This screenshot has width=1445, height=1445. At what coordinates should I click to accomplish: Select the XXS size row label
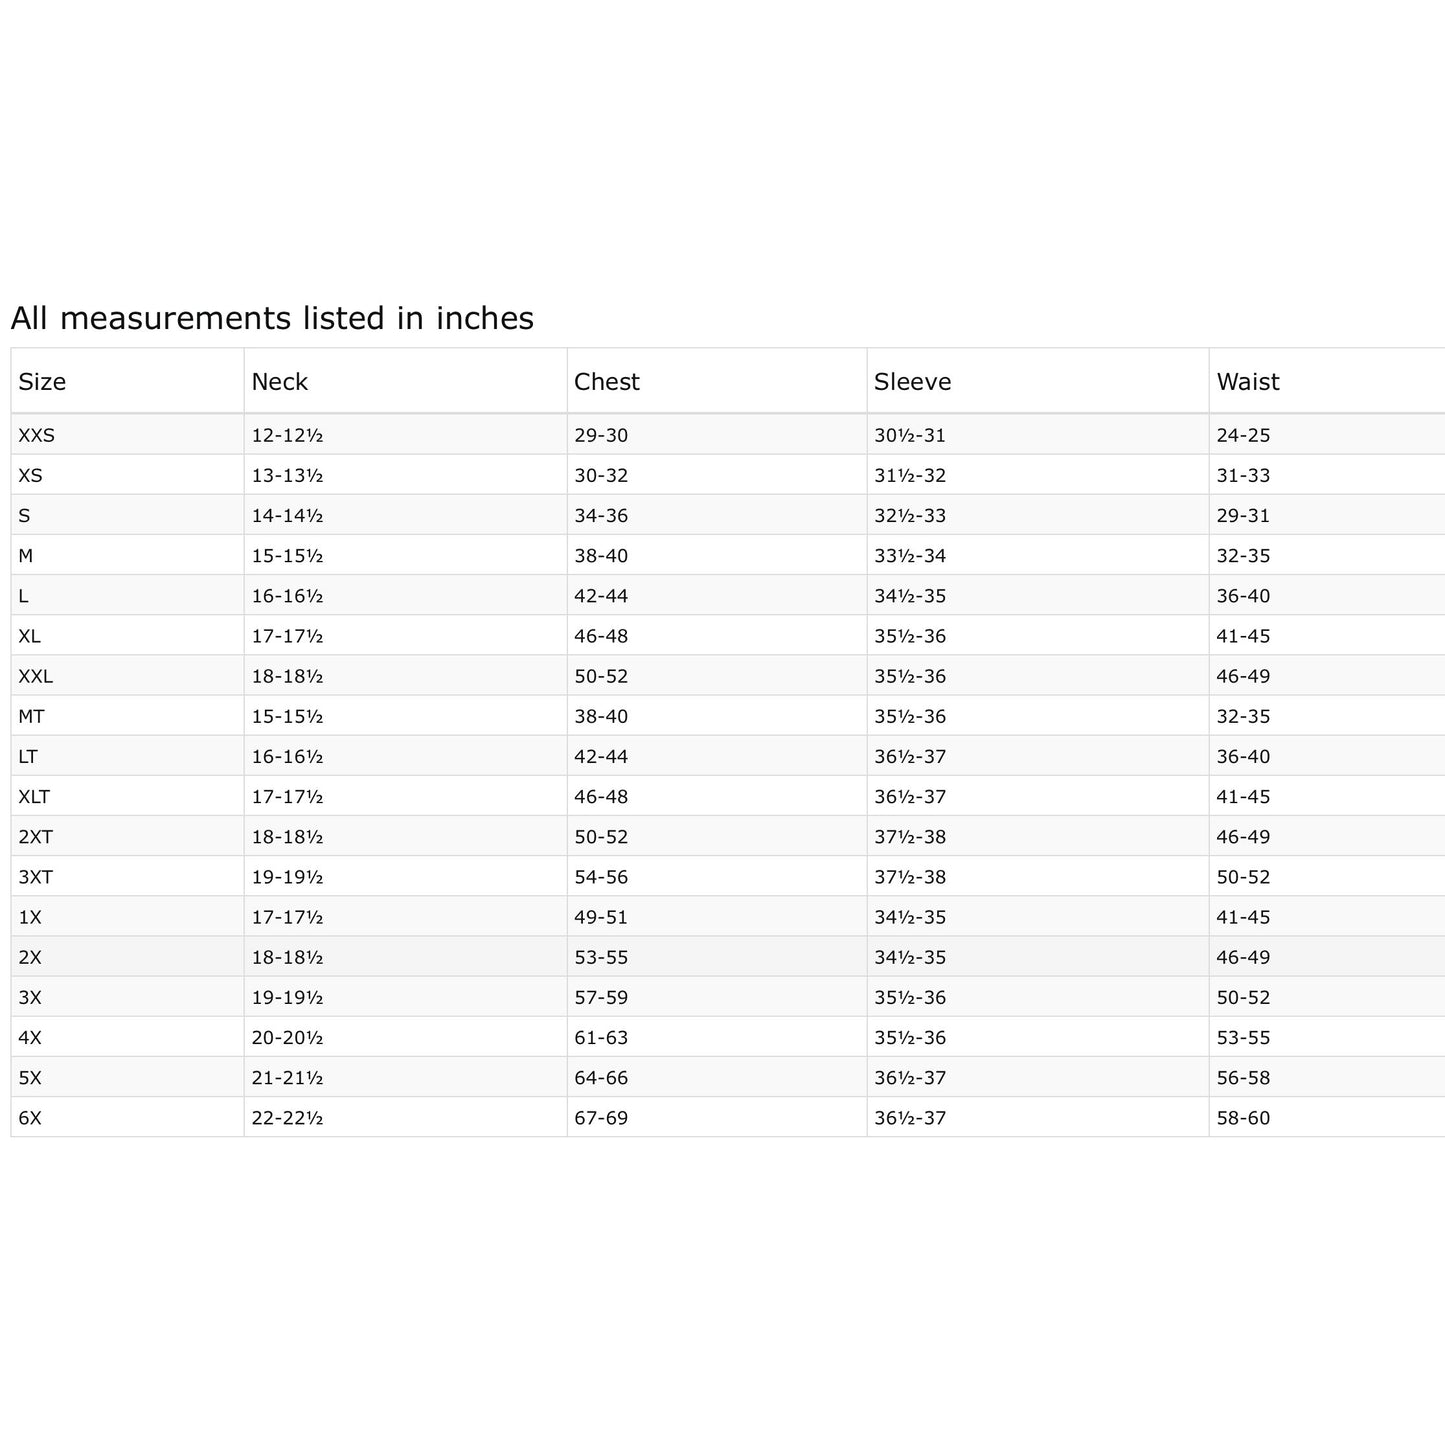click(x=37, y=435)
